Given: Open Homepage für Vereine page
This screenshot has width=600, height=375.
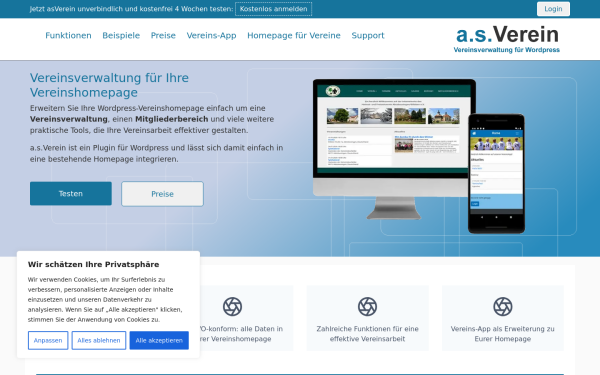Looking at the screenshot, I should point(293,36).
